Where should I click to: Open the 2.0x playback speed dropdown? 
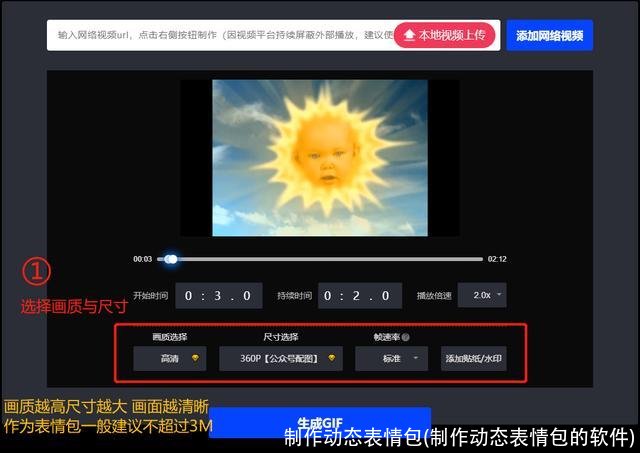[482, 295]
